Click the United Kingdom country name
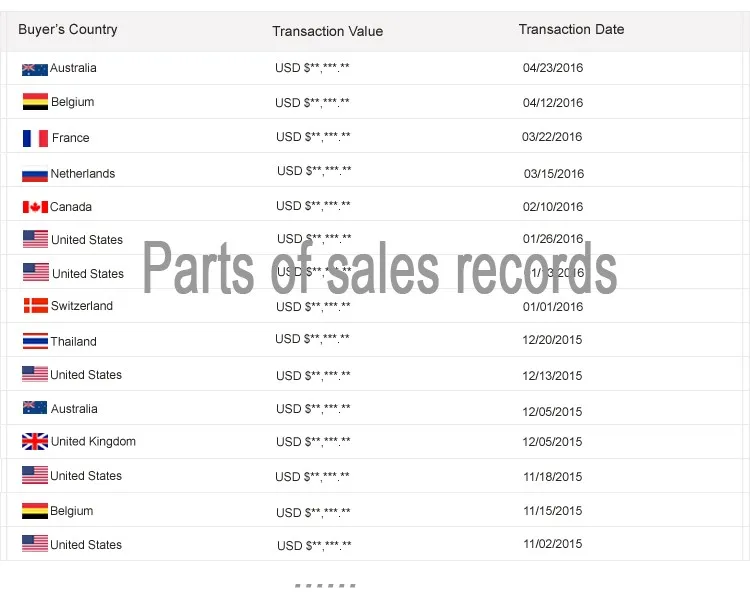Image resolution: width=750 pixels, height=606 pixels. [93, 441]
